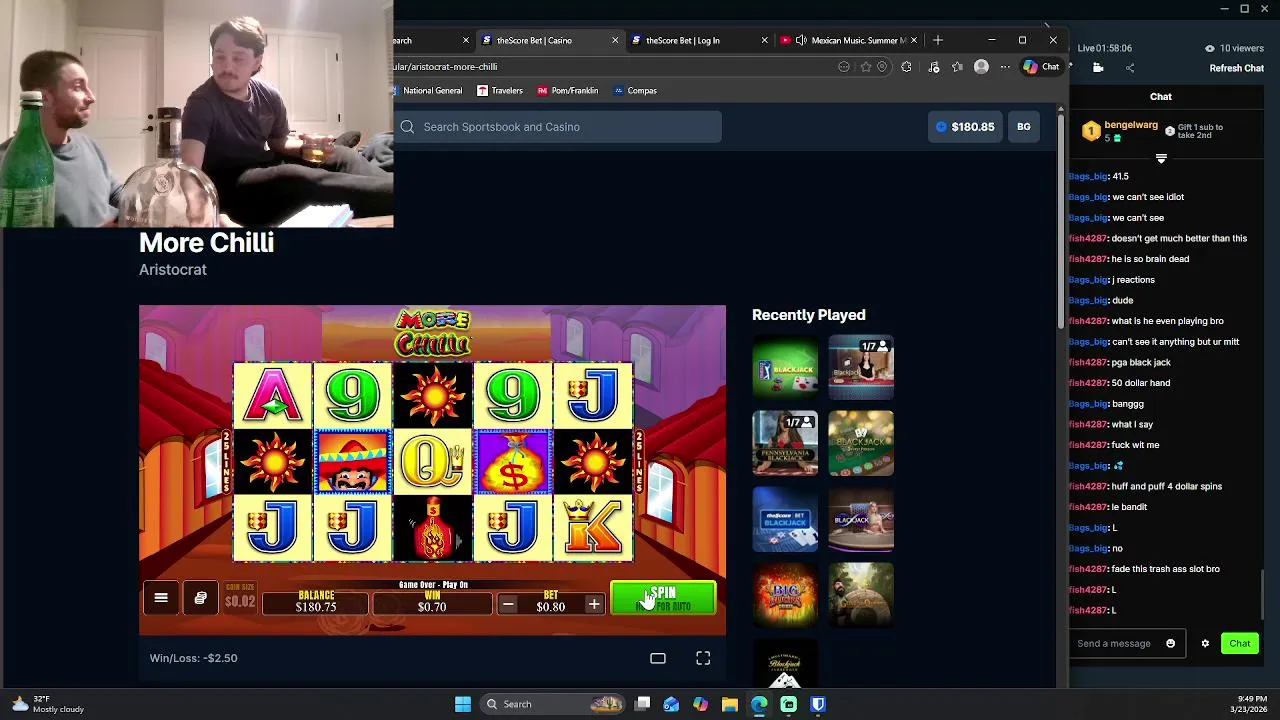Image resolution: width=1280 pixels, height=720 pixels.
Task: Click the green SPIN button
Action: pos(664,598)
